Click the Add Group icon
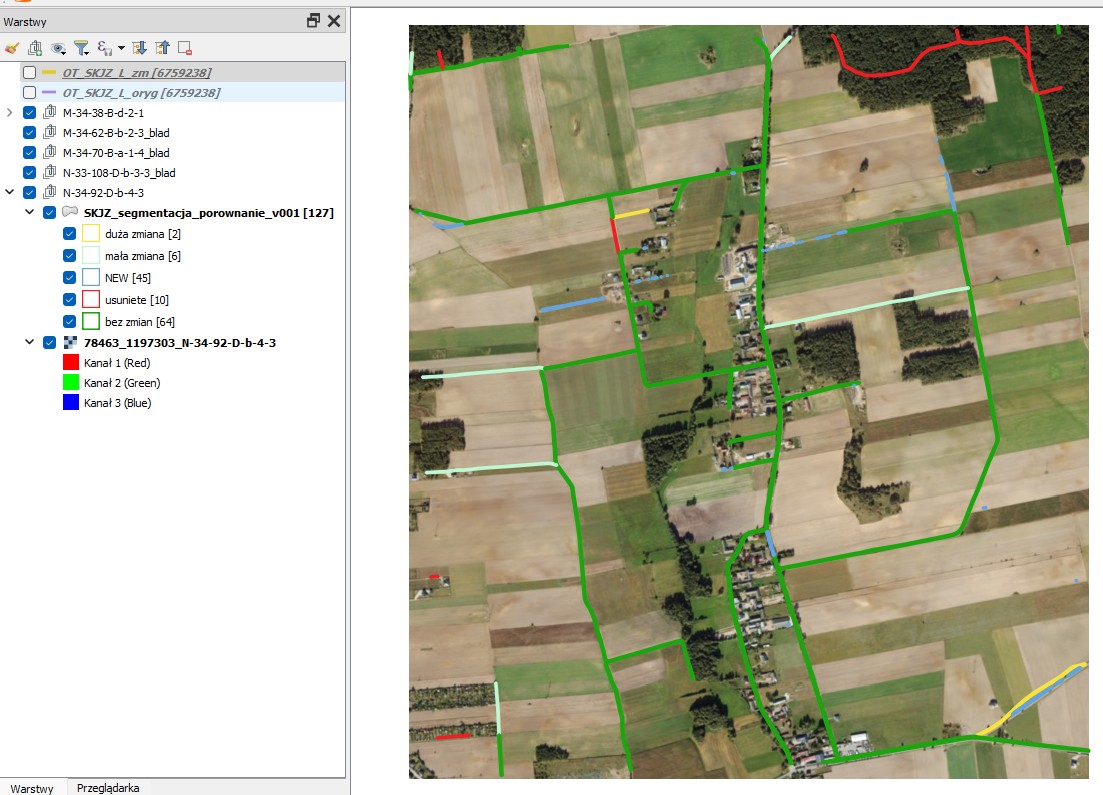Screen dimensions: 1103x795 (x=35, y=47)
